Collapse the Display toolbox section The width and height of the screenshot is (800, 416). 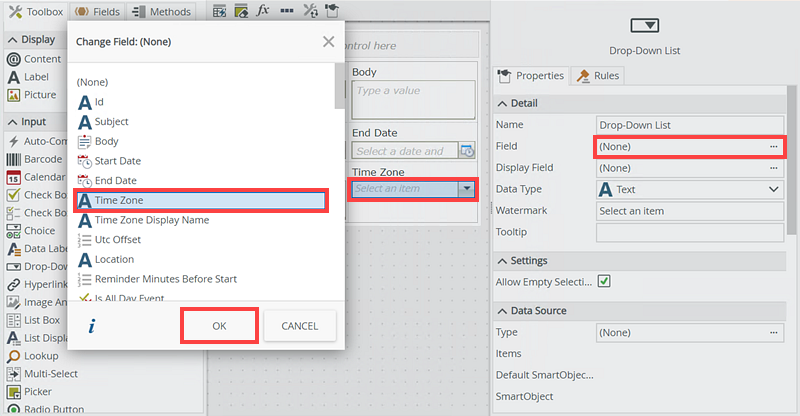pyautogui.click(x=13, y=39)
